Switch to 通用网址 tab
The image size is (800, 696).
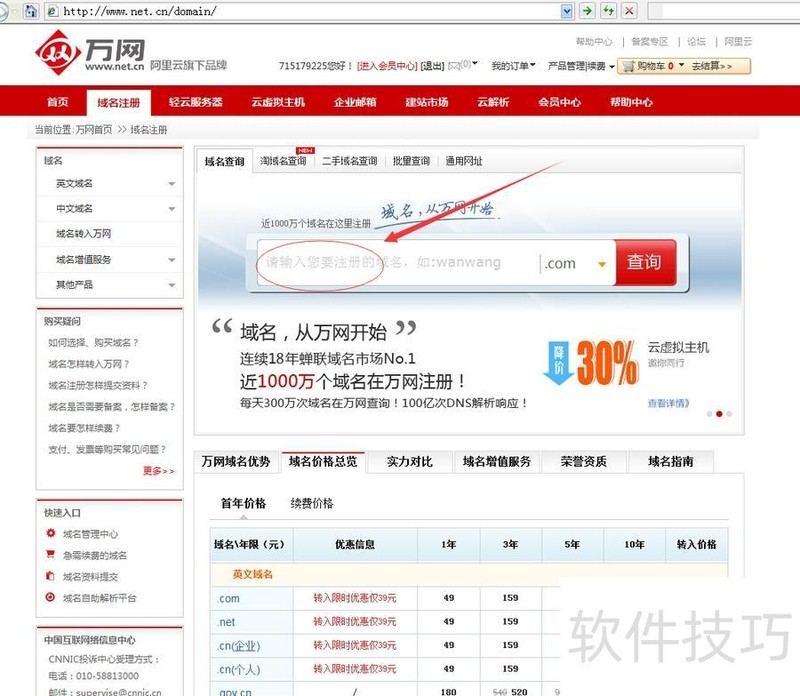point(463,161)
